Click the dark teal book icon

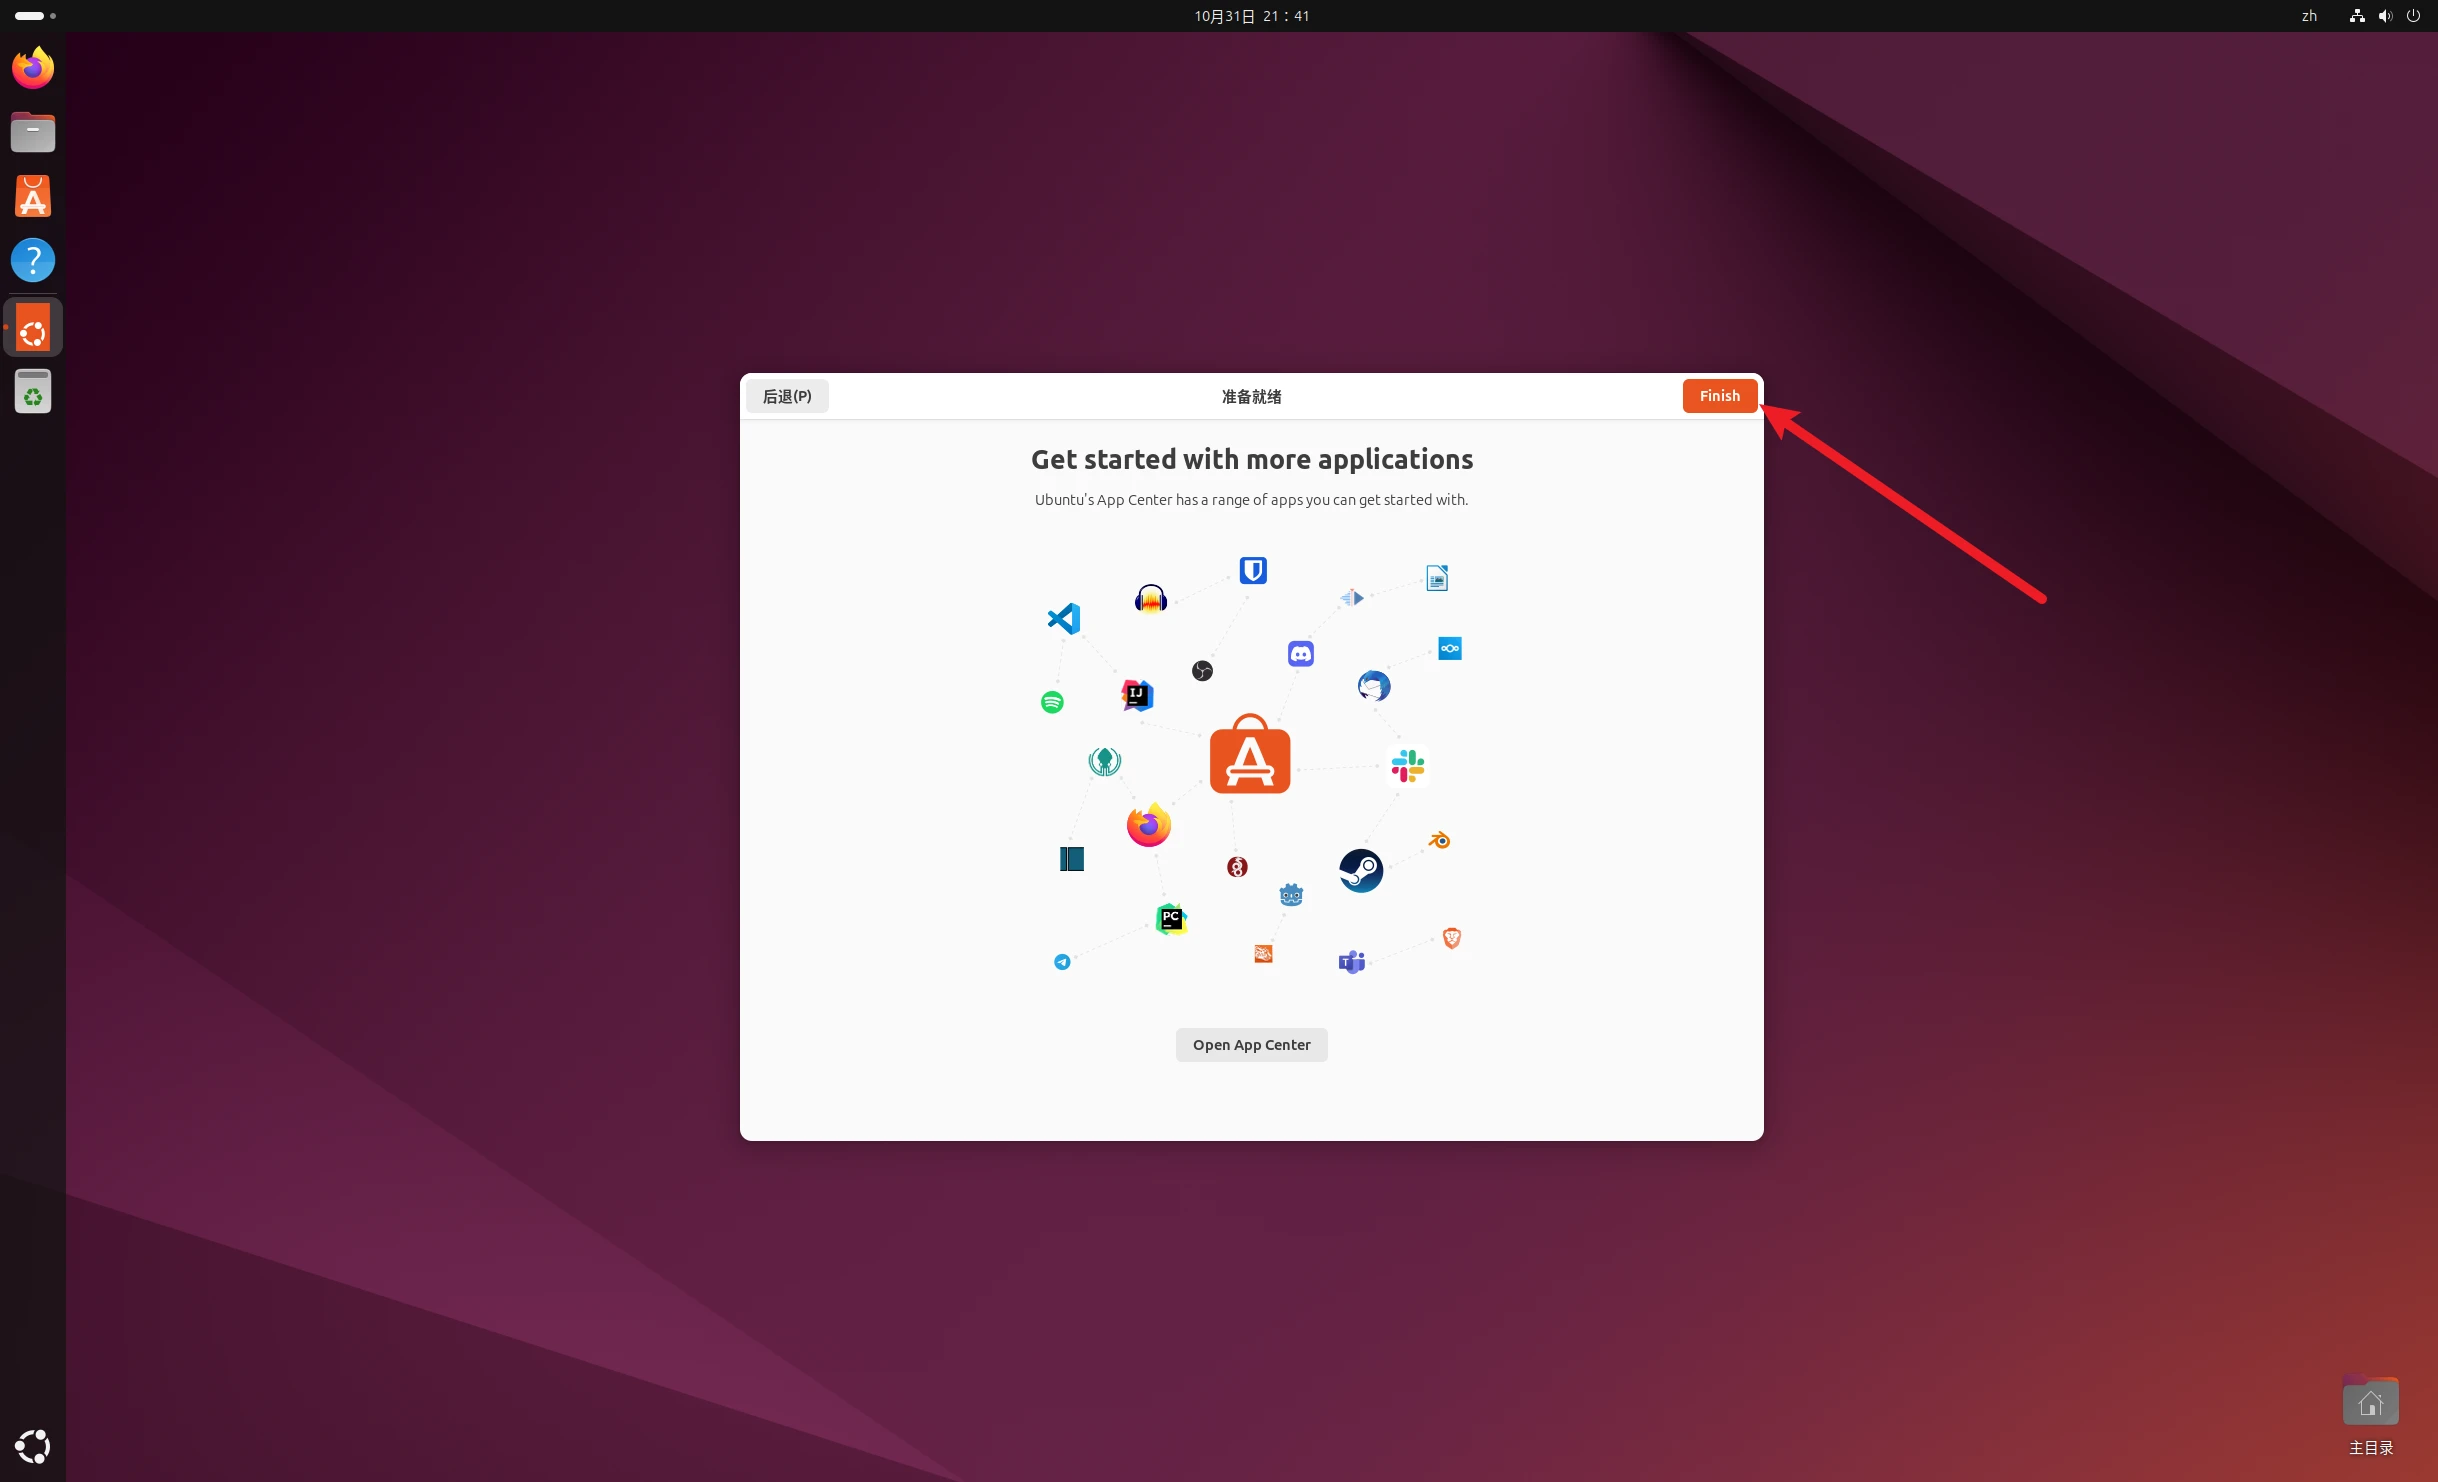point(1072,859)
